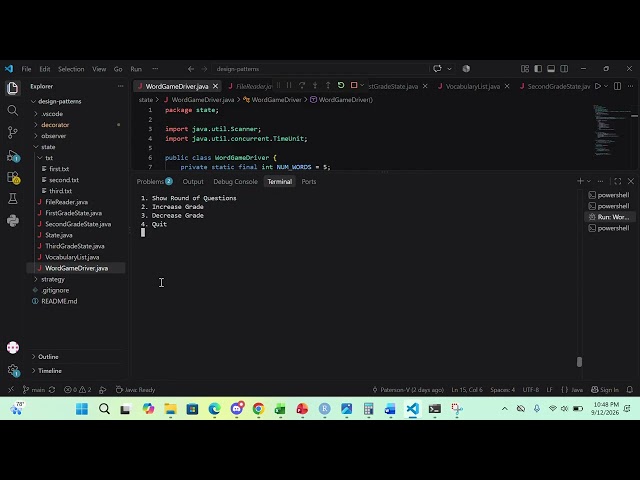Toggle the primary side bar layout

[x=538, y=69]
